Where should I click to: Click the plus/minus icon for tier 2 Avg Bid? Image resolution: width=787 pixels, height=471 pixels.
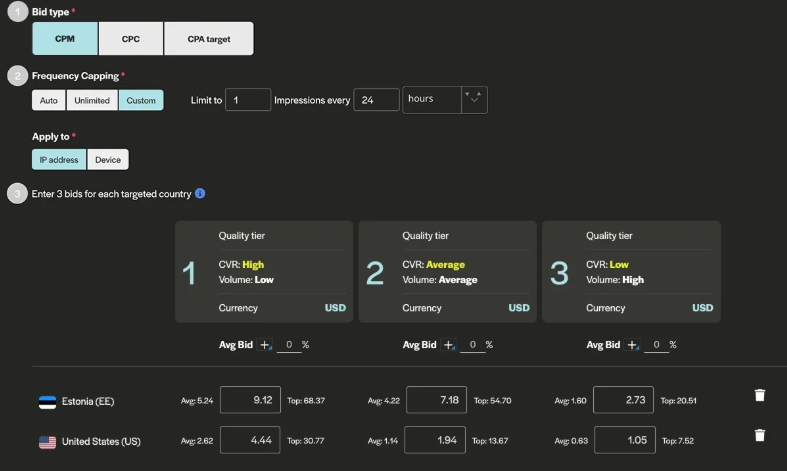click(449, 345)
